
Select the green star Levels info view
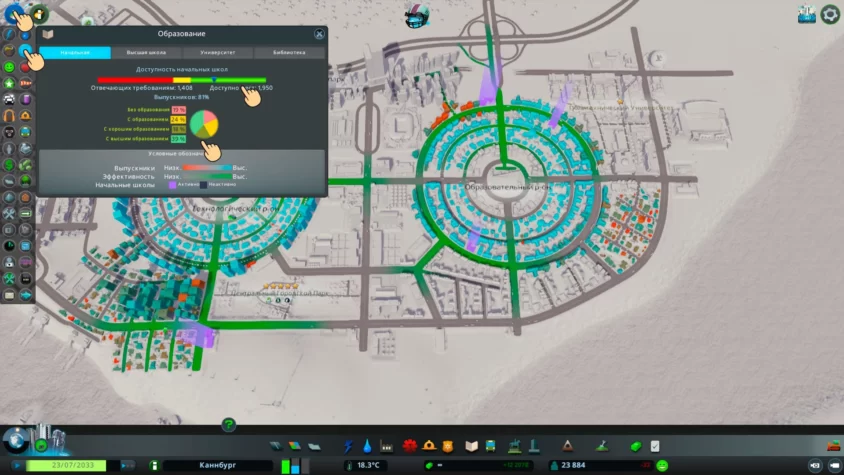coord(9,83)
